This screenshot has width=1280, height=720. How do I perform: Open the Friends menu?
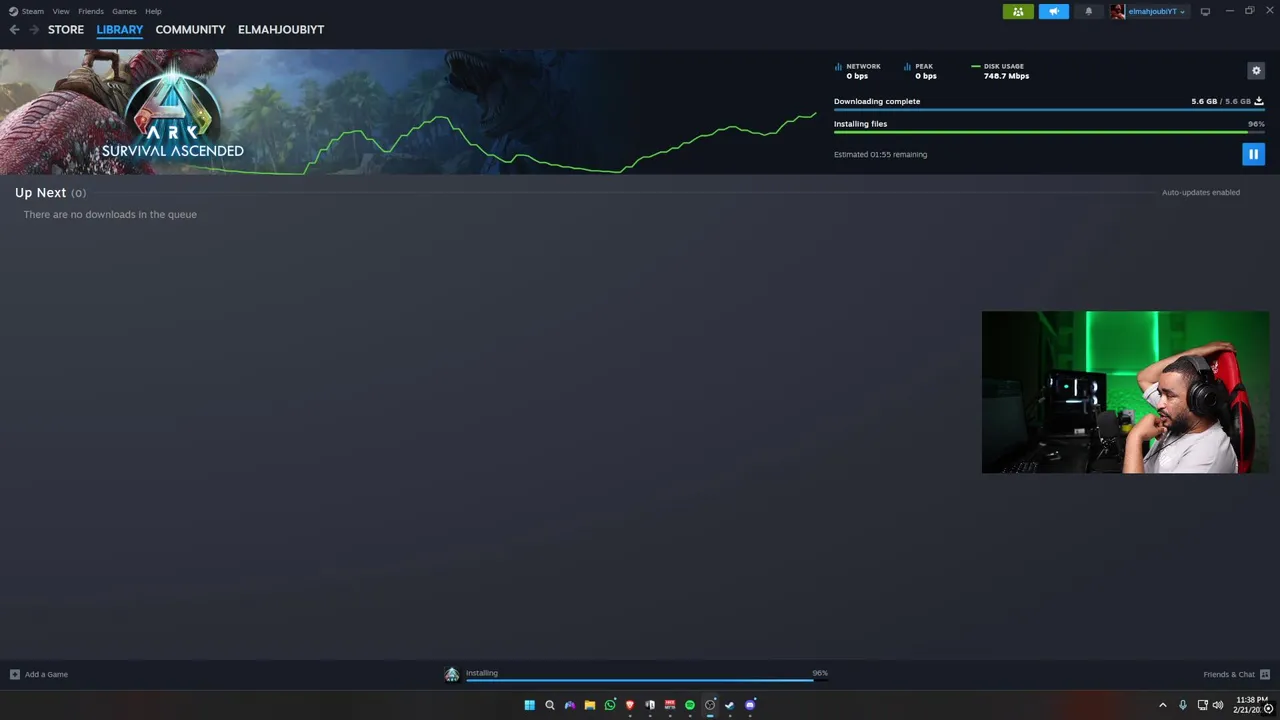coord(91,11)
